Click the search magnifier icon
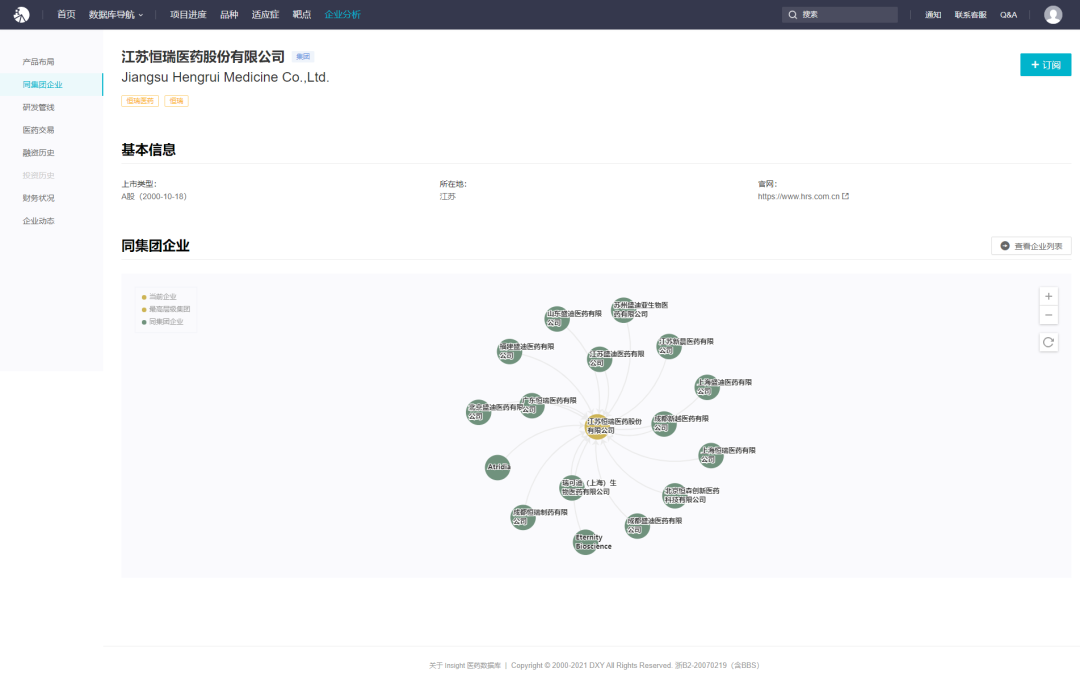The width and height of the screenshot is (1080, 685). pos(793,14)
